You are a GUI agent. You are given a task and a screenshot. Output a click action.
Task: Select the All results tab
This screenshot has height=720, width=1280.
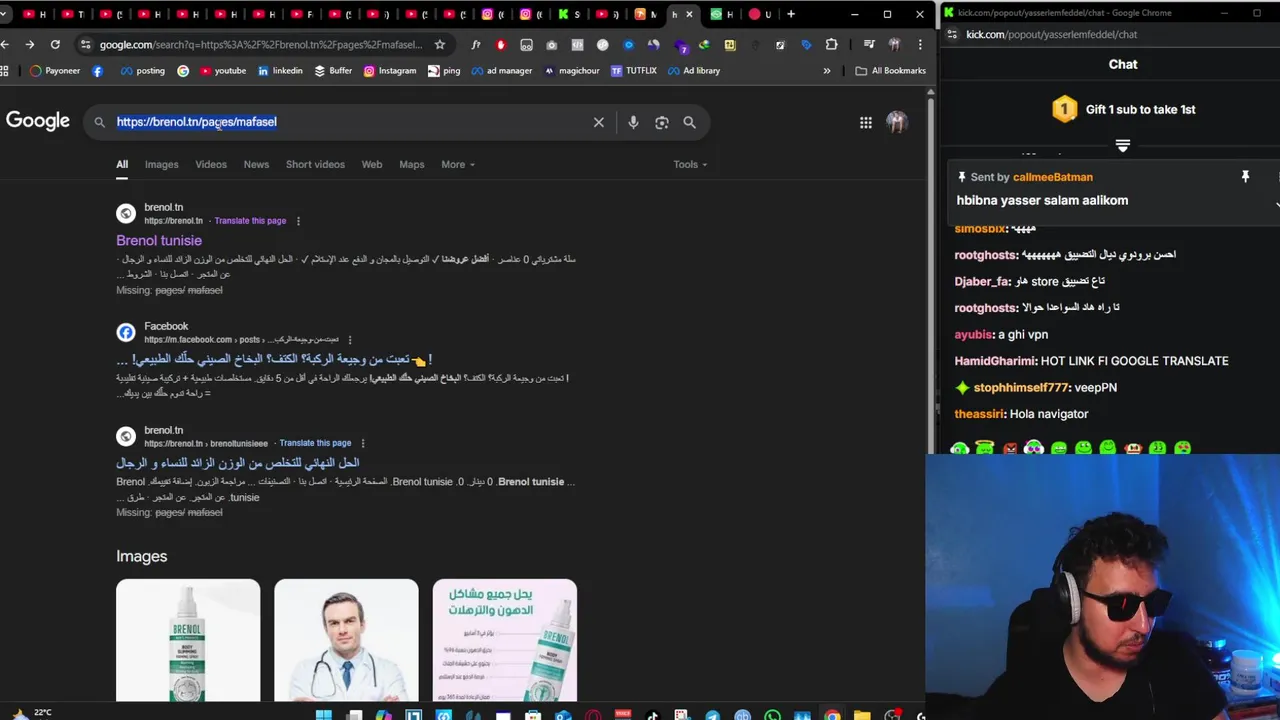point(122,164)
